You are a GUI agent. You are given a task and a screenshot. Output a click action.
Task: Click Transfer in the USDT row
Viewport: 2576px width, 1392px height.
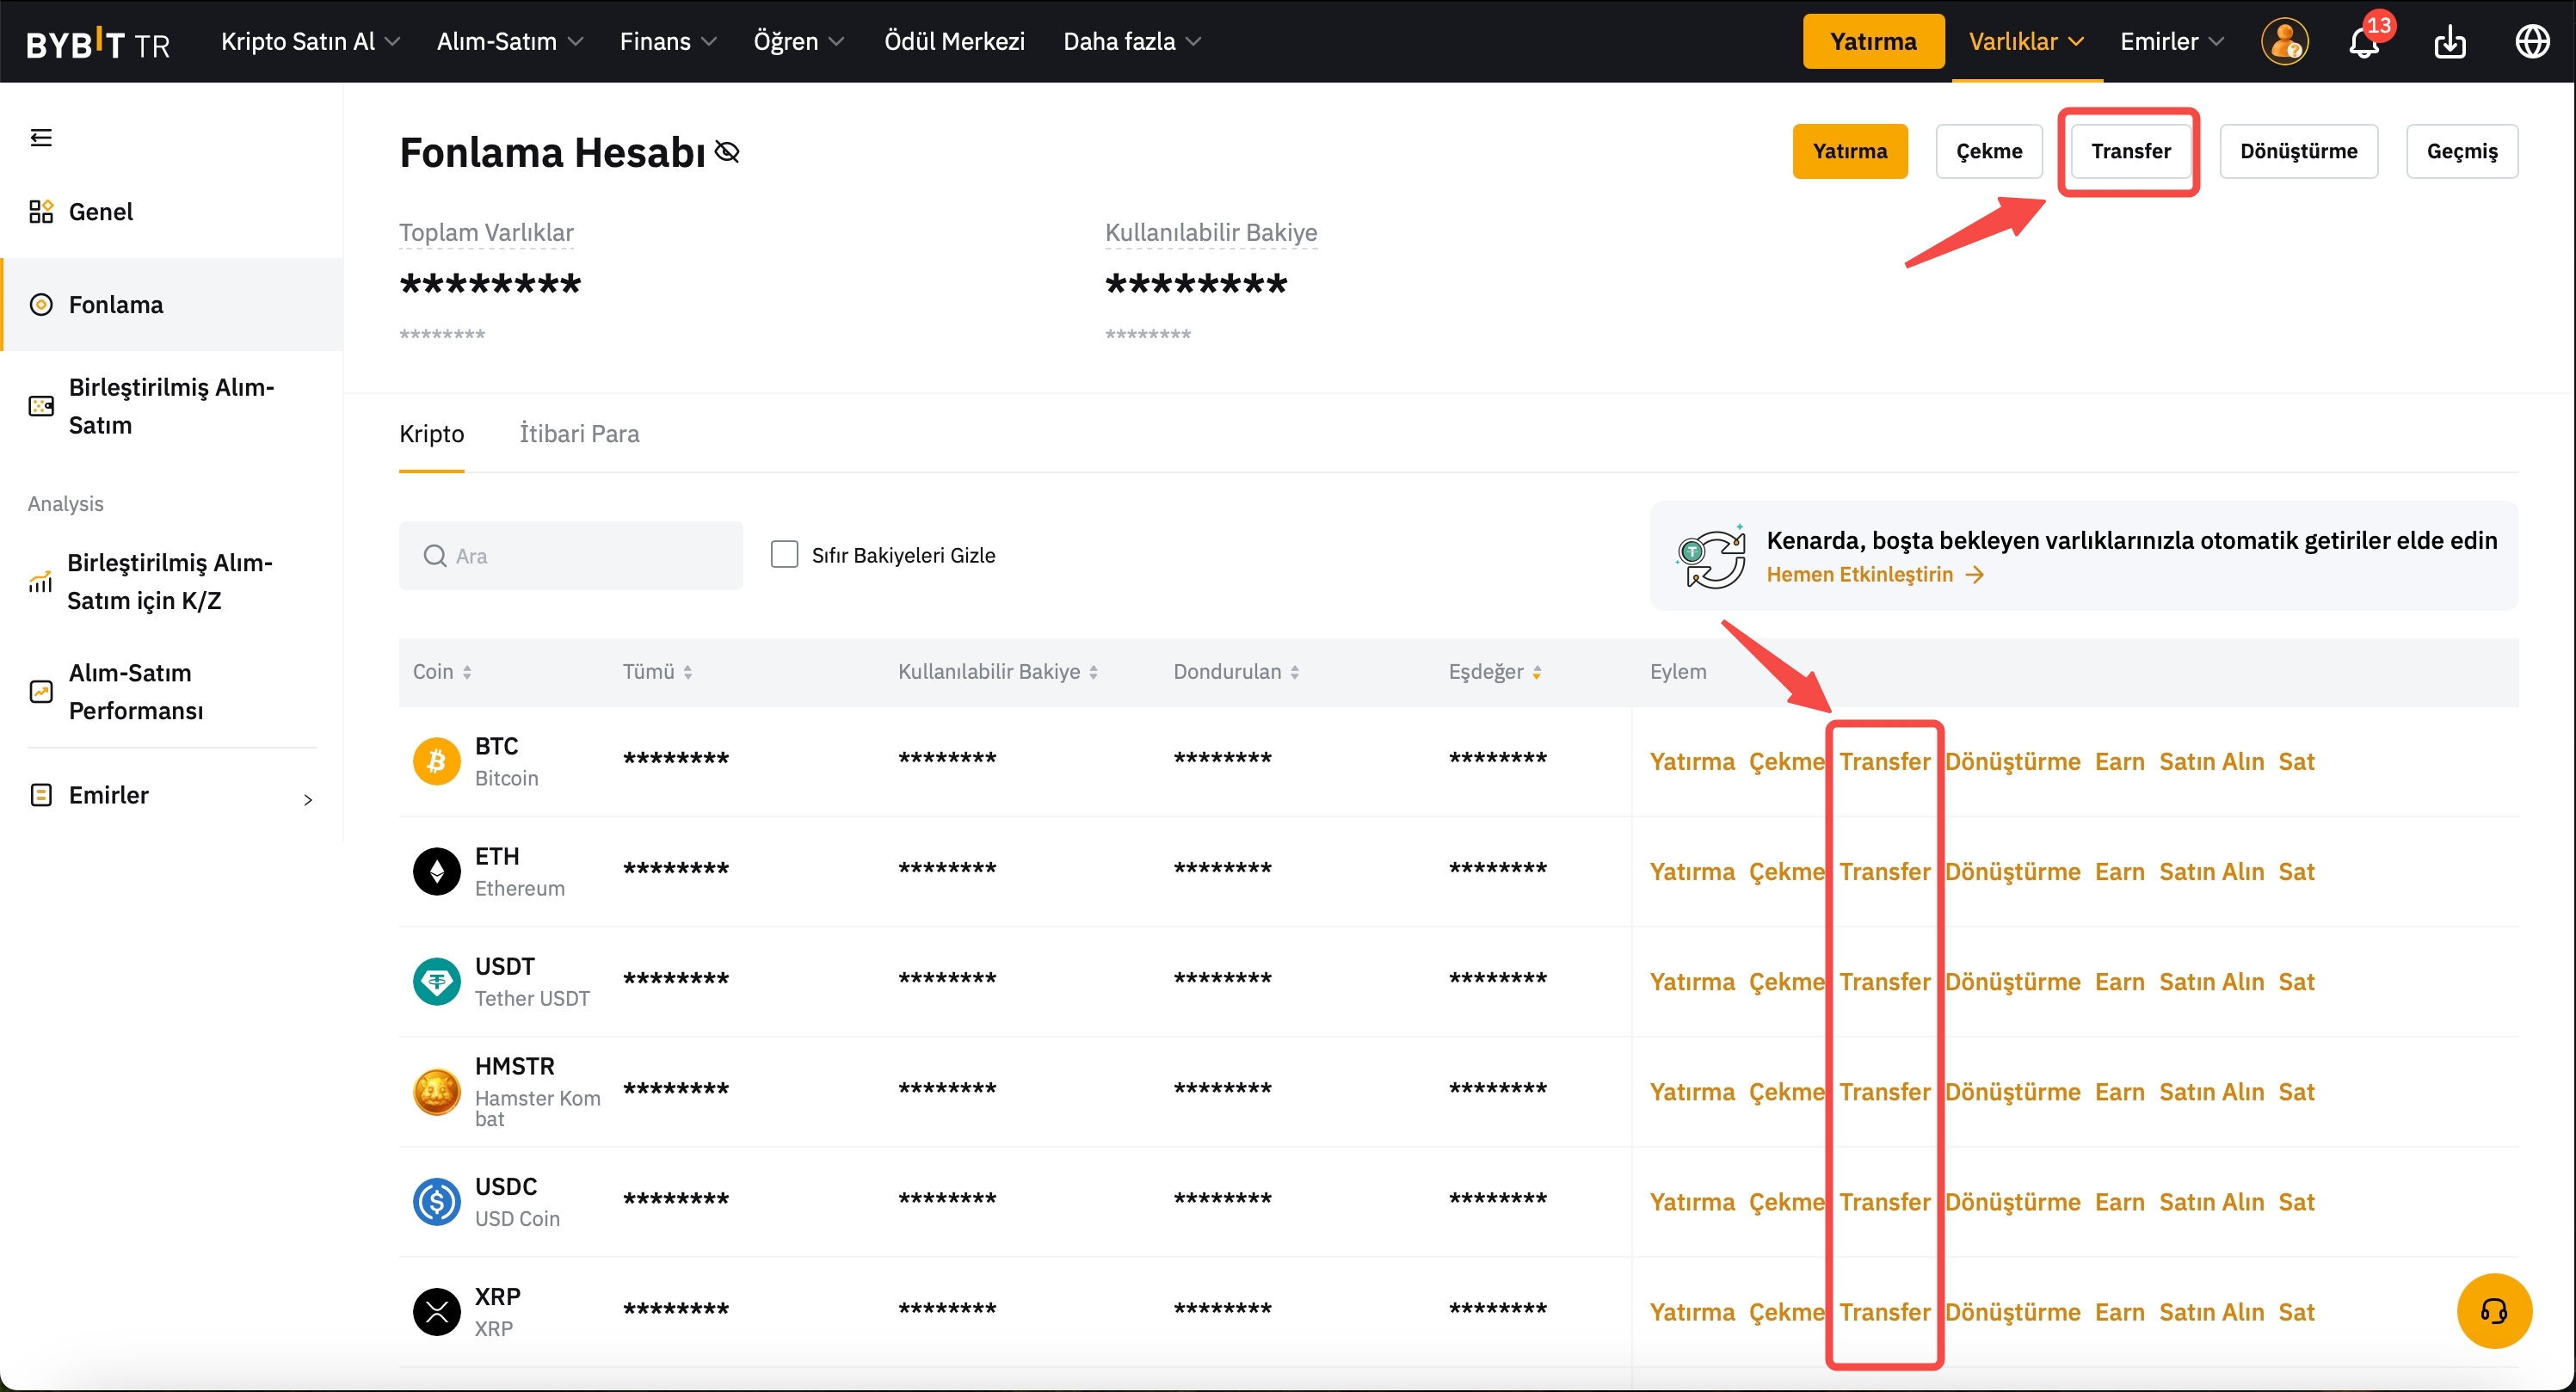[1884, 982]
